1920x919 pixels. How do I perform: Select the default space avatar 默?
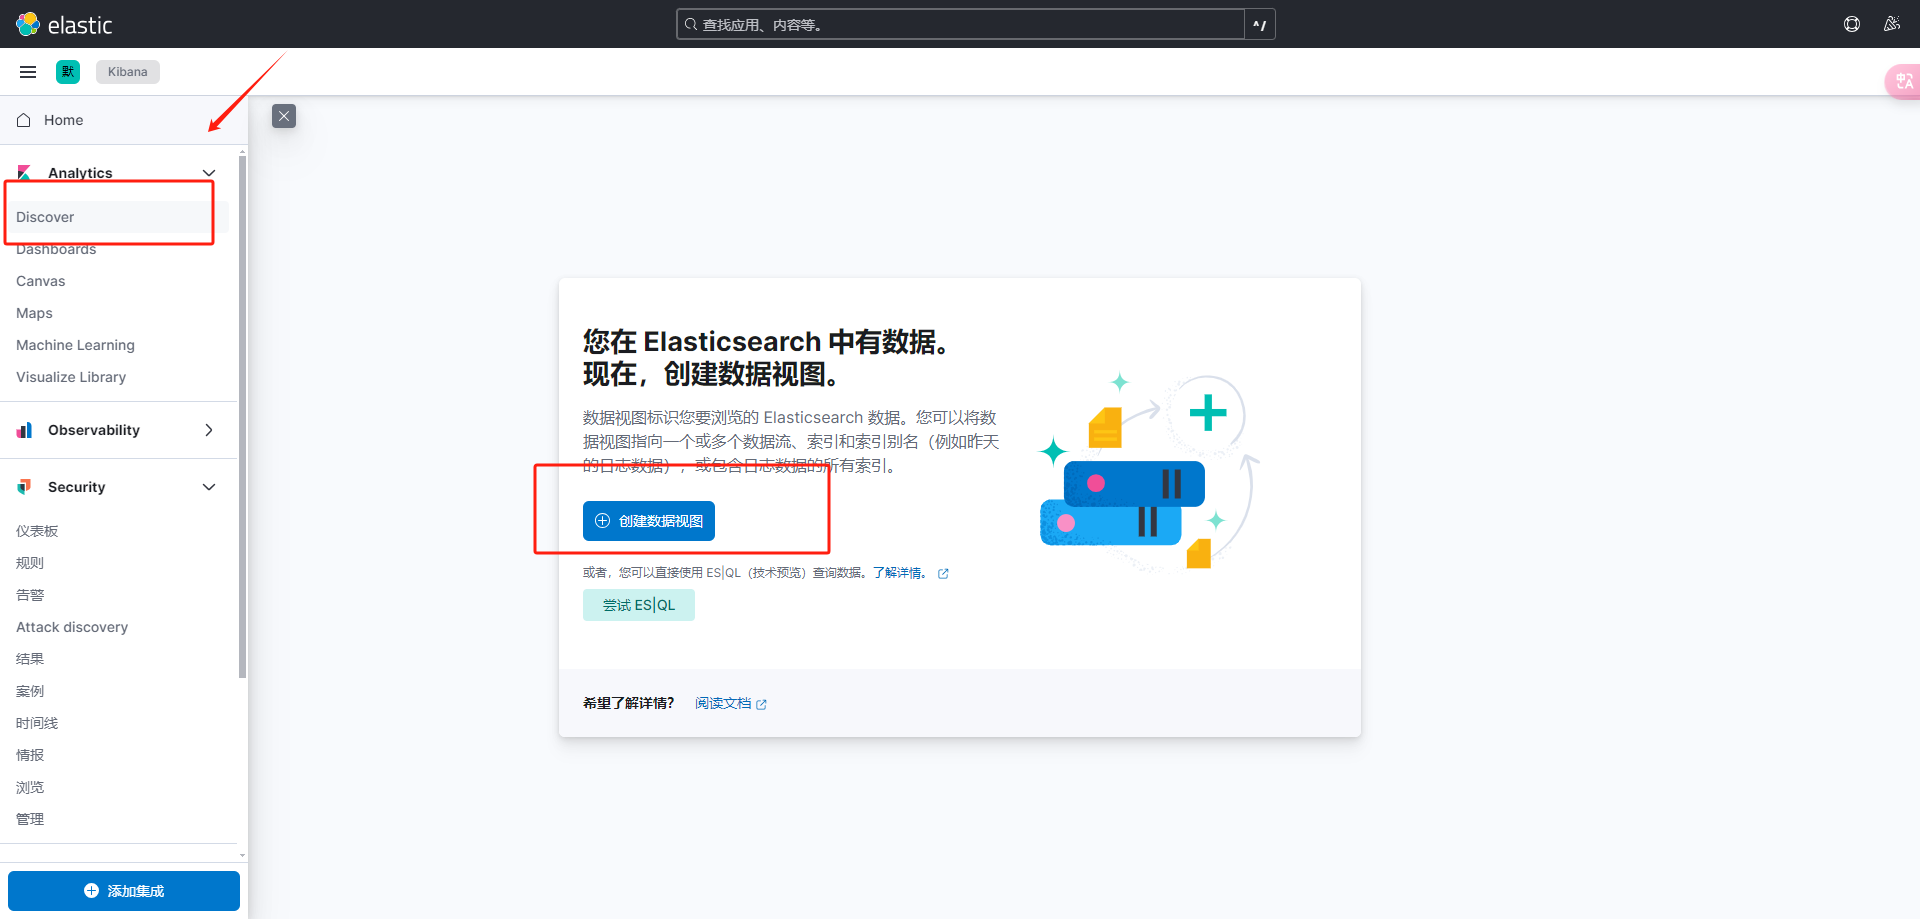pos(67,71)
